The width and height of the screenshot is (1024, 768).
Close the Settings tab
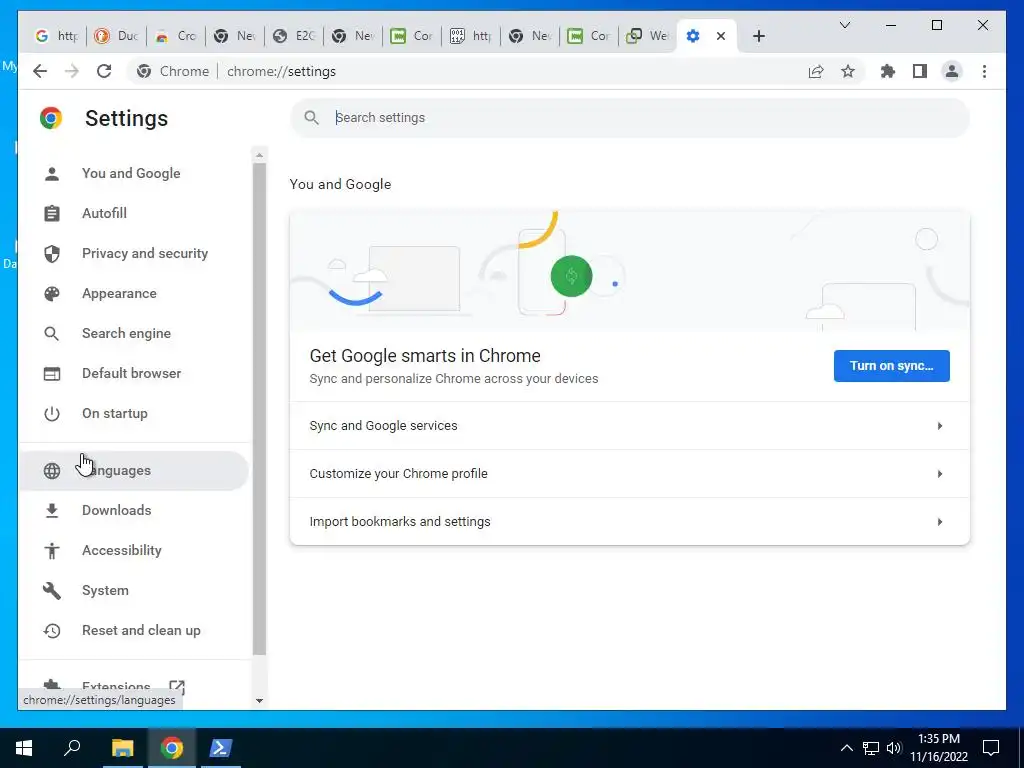(721, 36)
